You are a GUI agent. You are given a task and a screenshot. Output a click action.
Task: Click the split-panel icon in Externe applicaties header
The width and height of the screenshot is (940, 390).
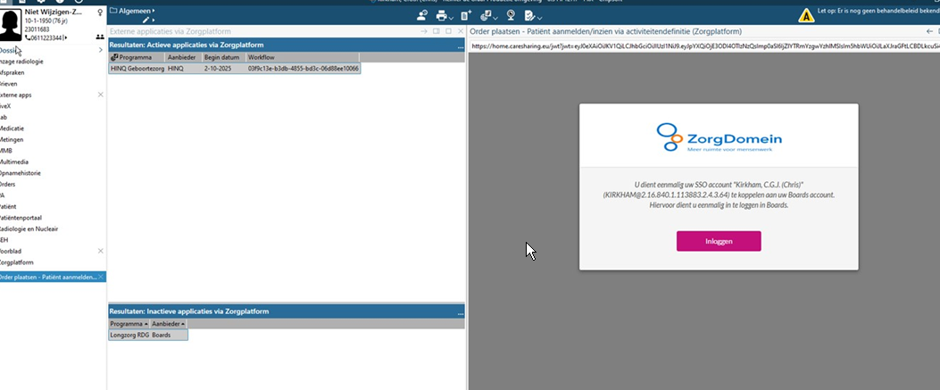436,31
